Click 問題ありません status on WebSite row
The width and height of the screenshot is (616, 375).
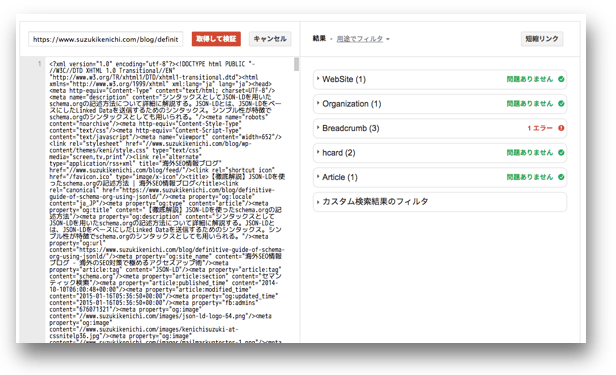[530, 79]
